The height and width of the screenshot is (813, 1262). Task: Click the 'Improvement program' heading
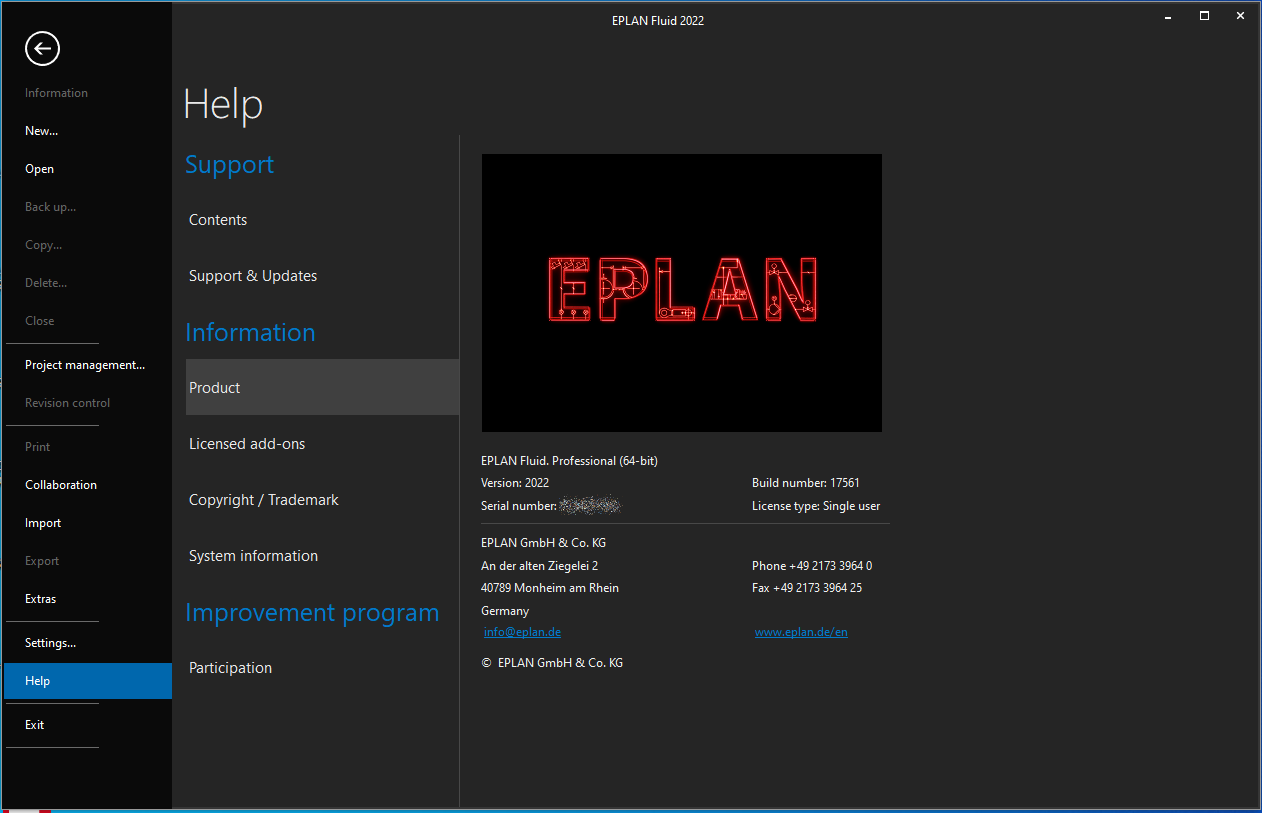(312, 613)
